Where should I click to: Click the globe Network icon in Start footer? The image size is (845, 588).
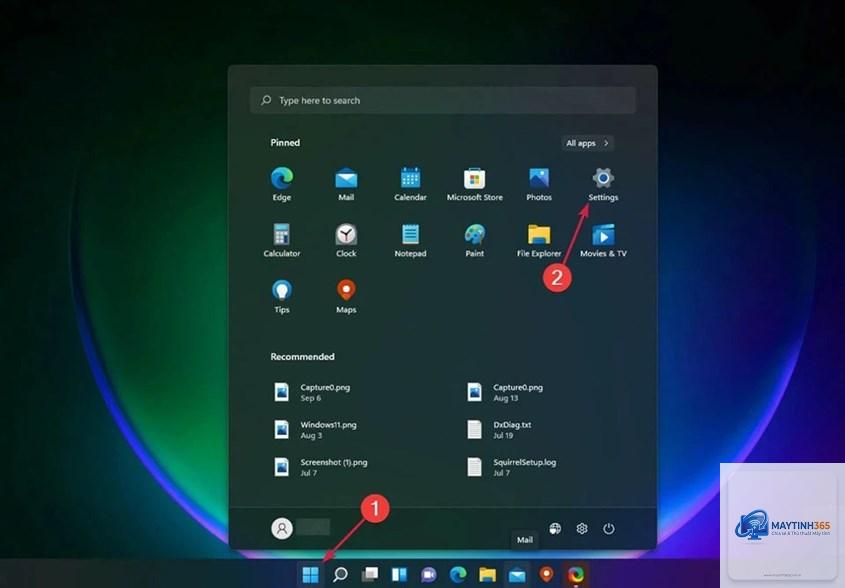click(555, 529)
